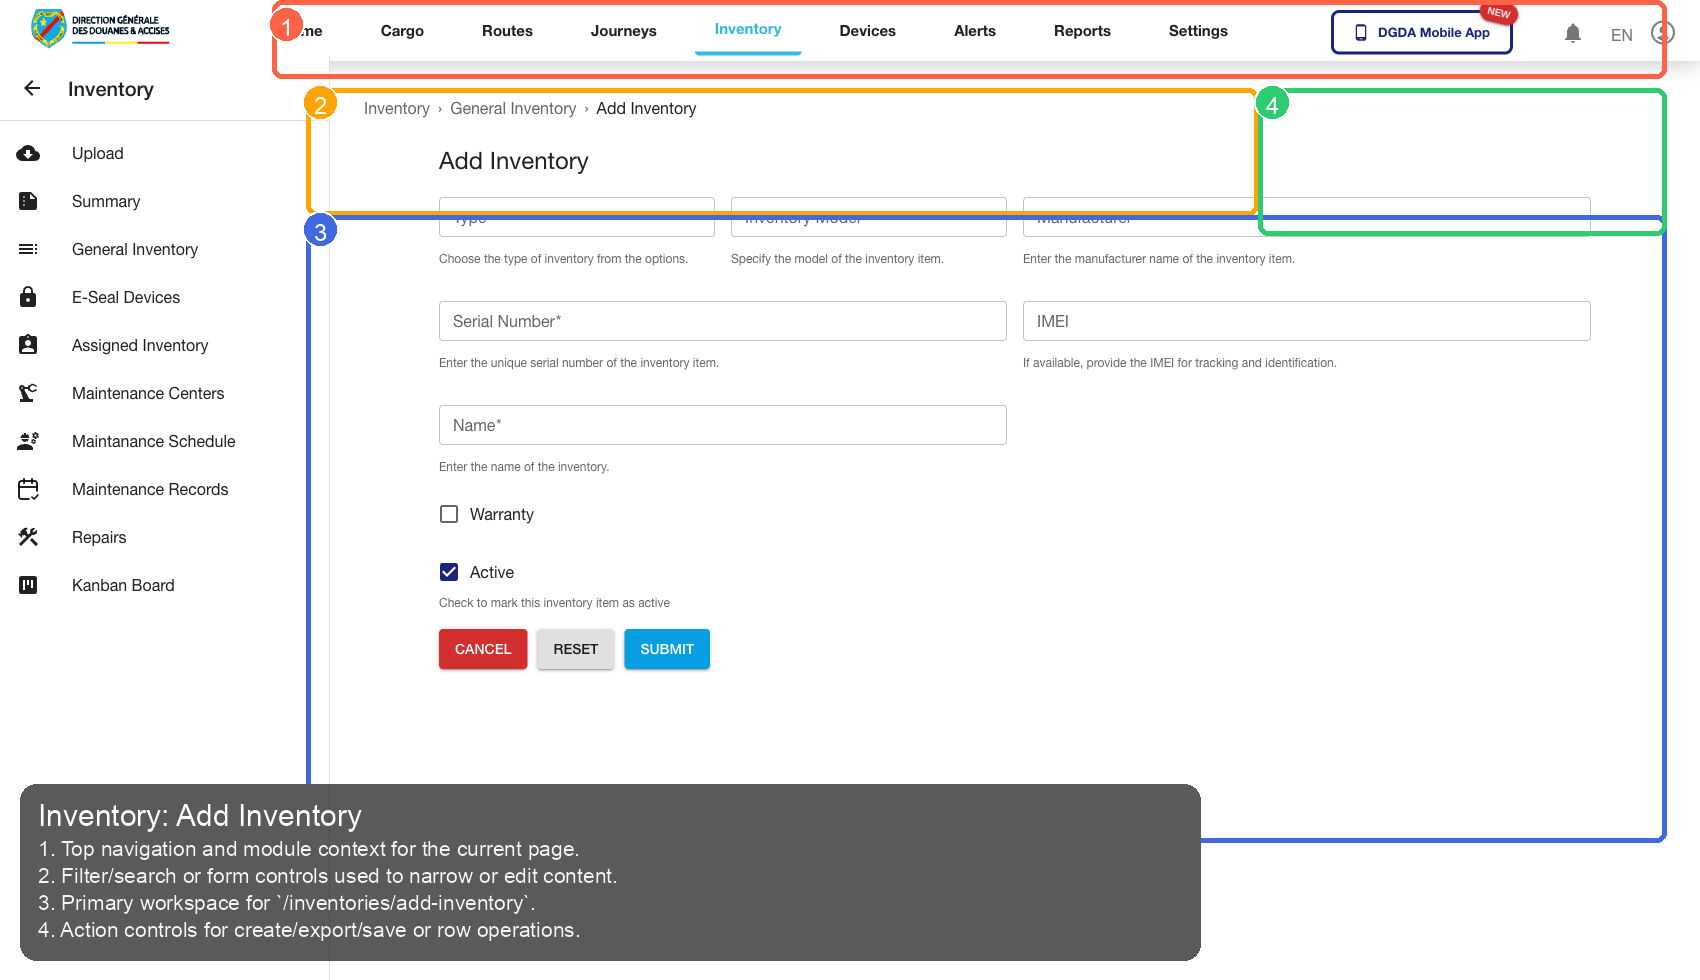Image resolution: width=1700 pixels, height=980 pixels.
Task: Click the E-Seal Devices lock icon
Action: click(x=28, y=297)
